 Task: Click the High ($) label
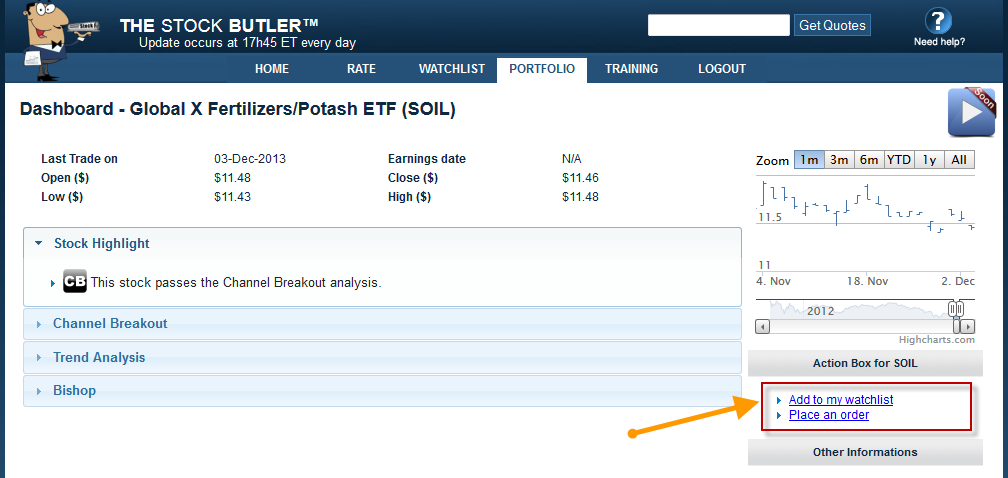tap(410, 197)
